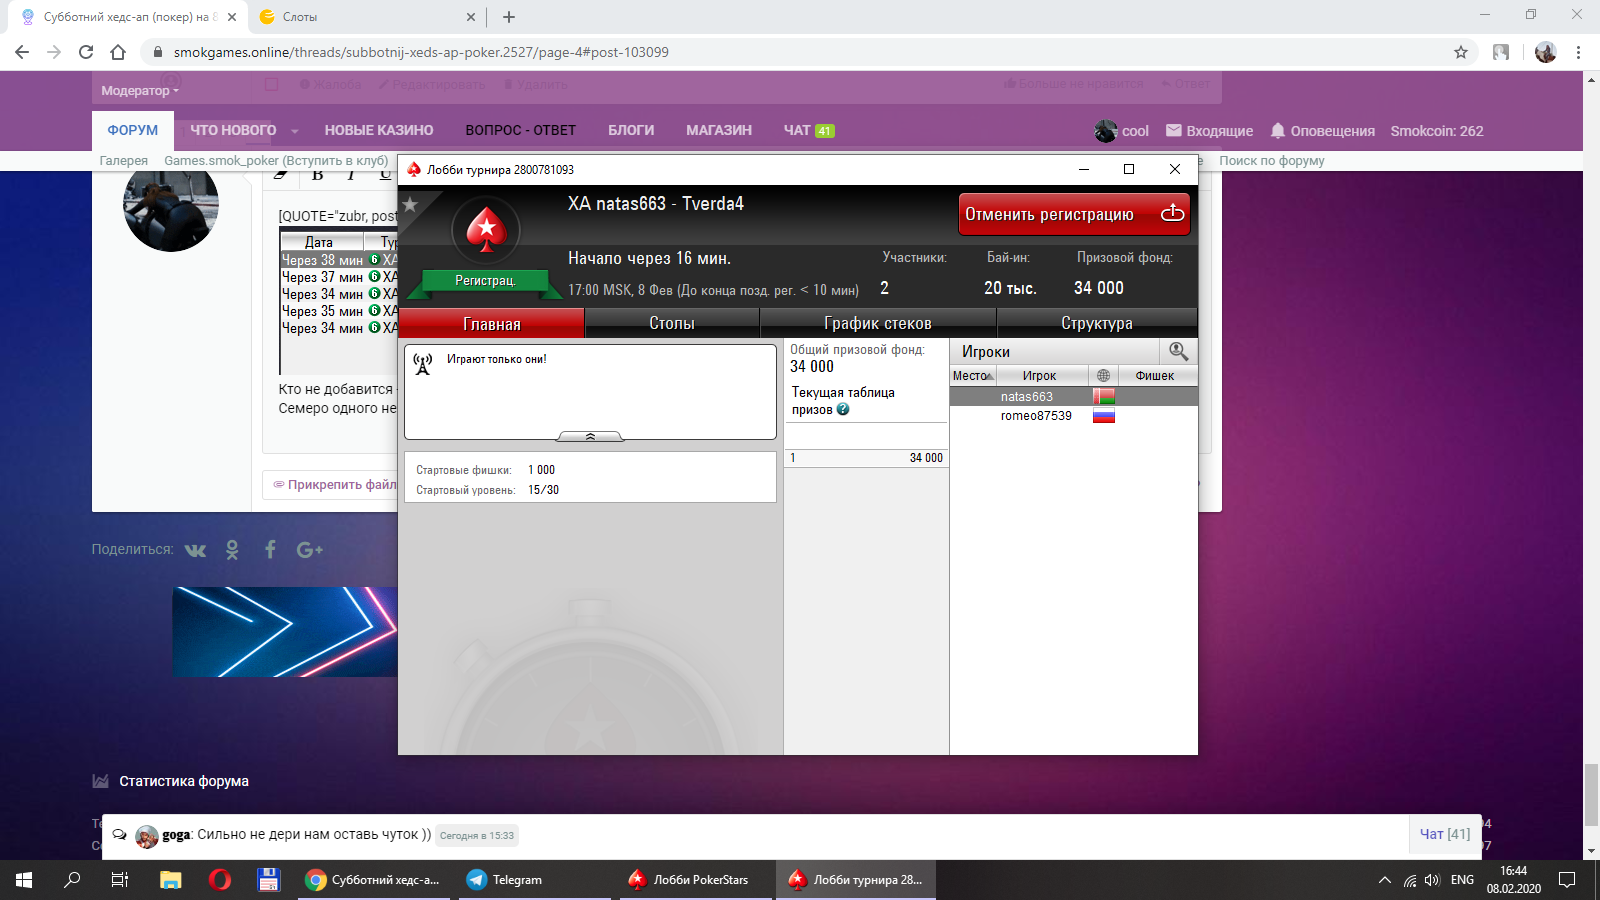Open Галерея link
This screenshot has height=900, width=1600.
(123, 160)
